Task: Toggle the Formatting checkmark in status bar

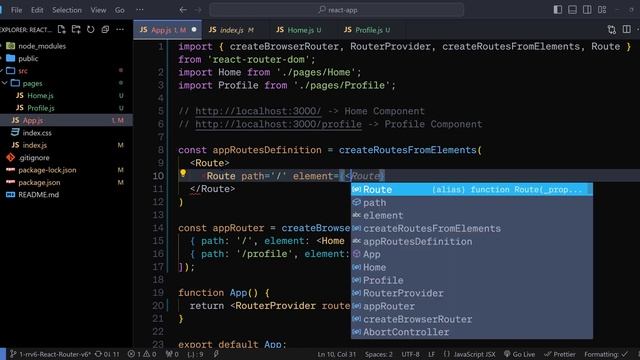Action: click(607, 354)
